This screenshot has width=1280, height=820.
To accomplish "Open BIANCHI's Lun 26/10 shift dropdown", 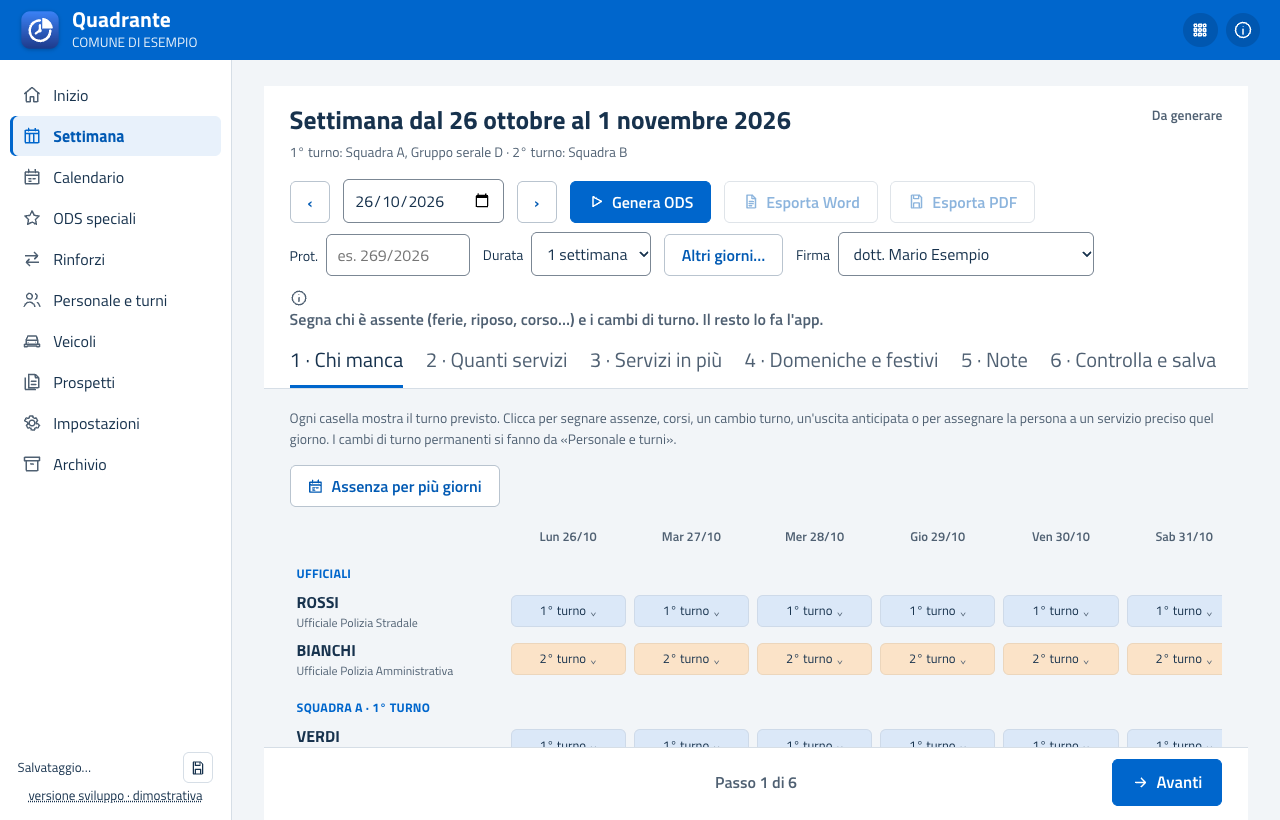I will click(568, 659).
